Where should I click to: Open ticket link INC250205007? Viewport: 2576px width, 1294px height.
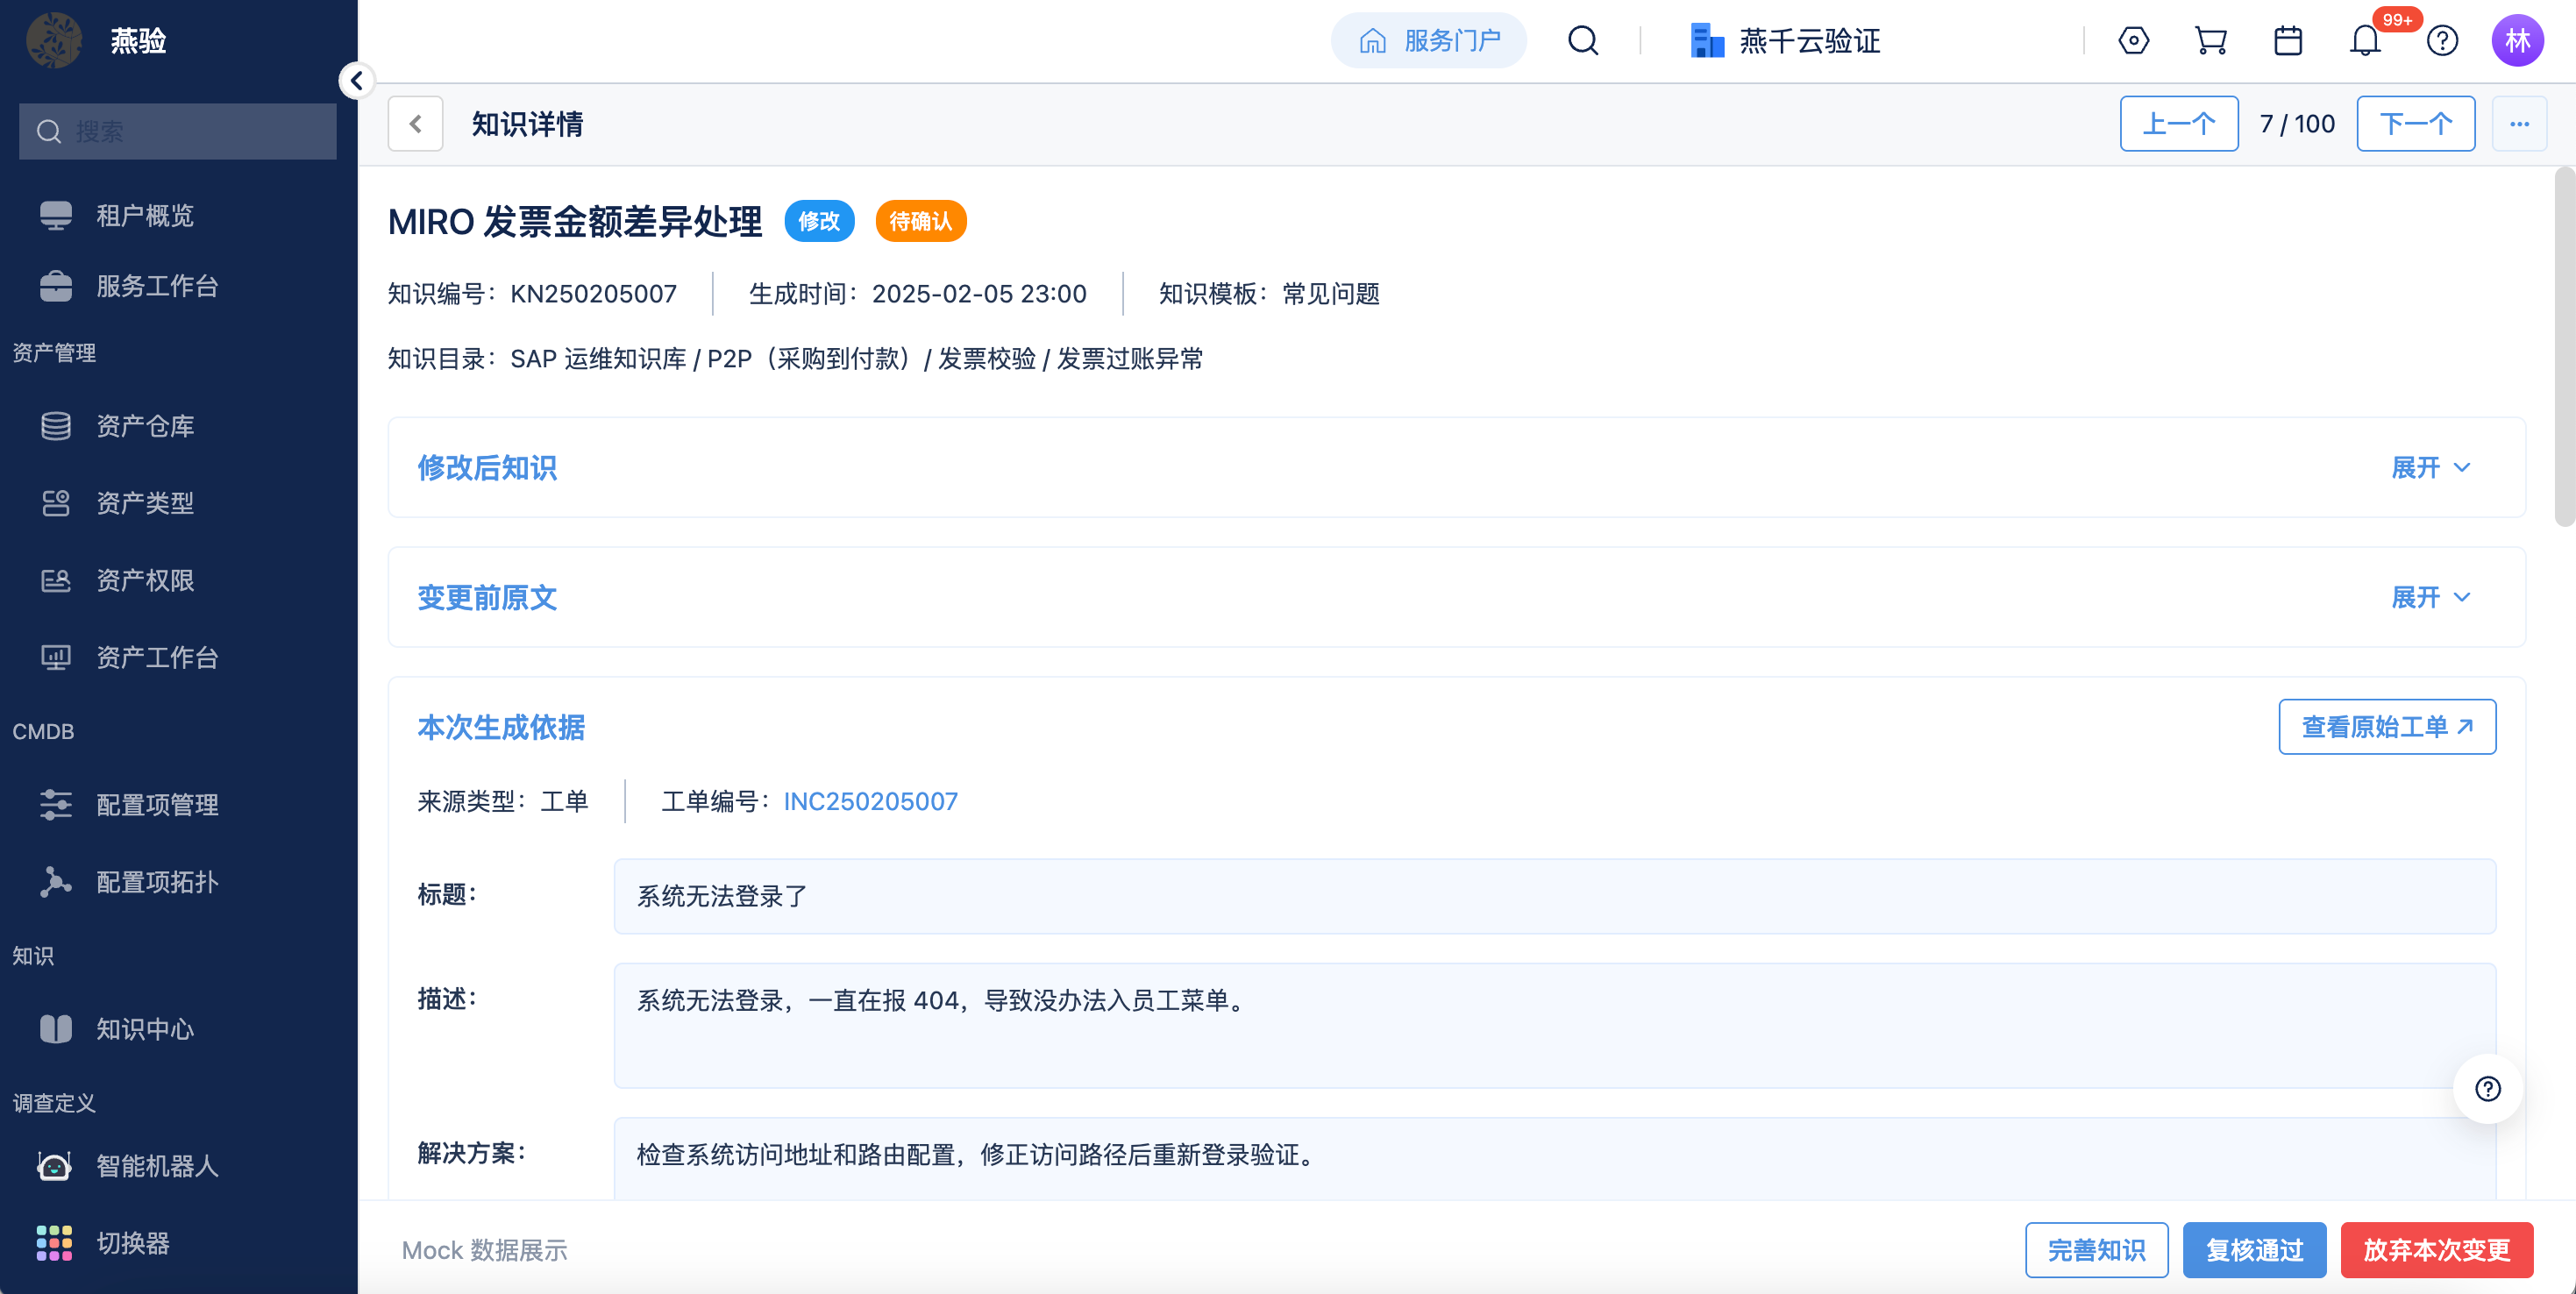pos(870,802)
